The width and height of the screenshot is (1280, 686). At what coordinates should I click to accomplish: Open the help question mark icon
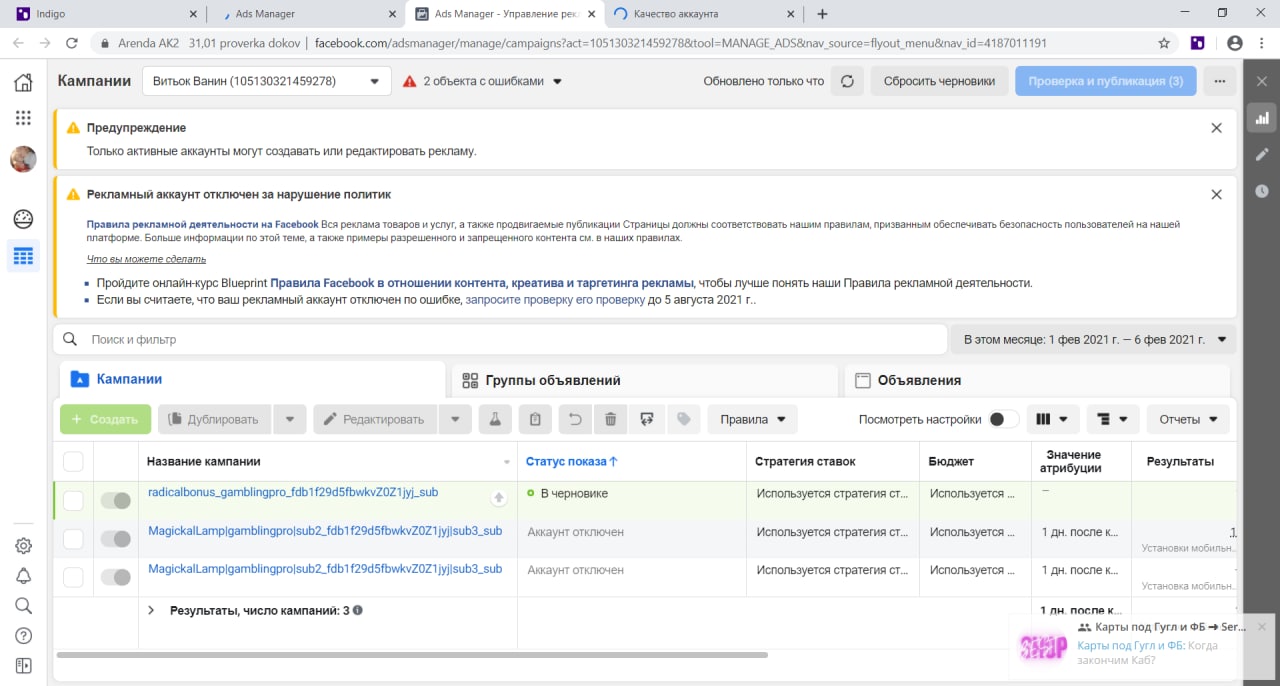click(23, 636)
